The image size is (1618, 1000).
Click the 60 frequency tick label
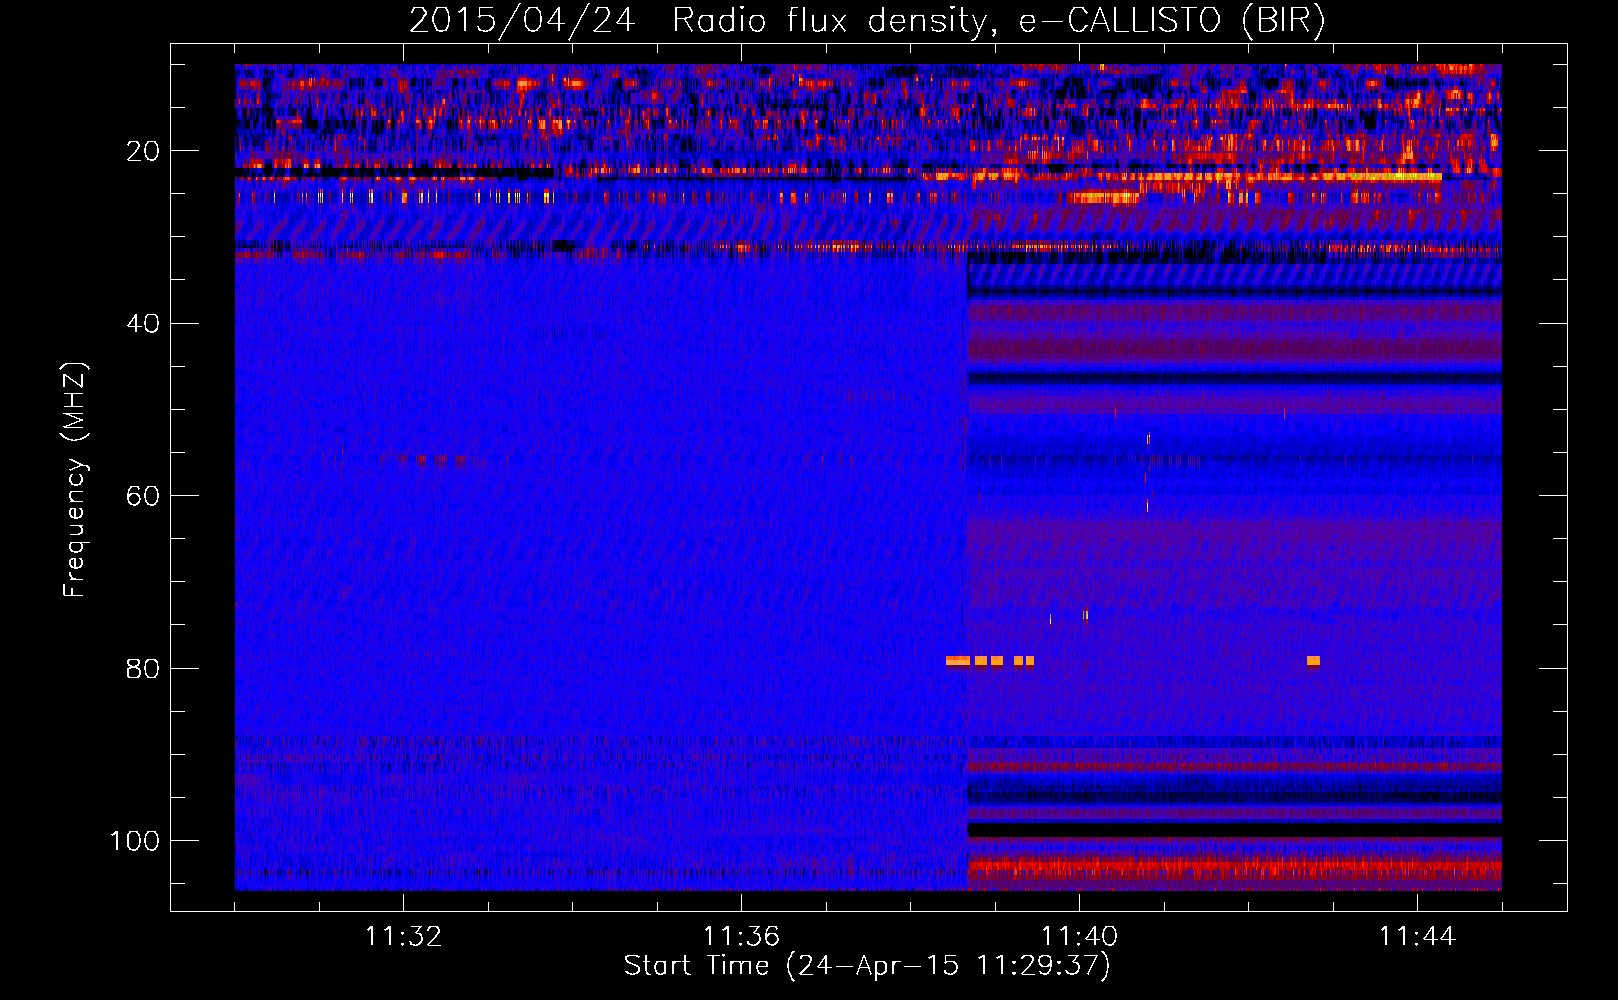point(143,496)
